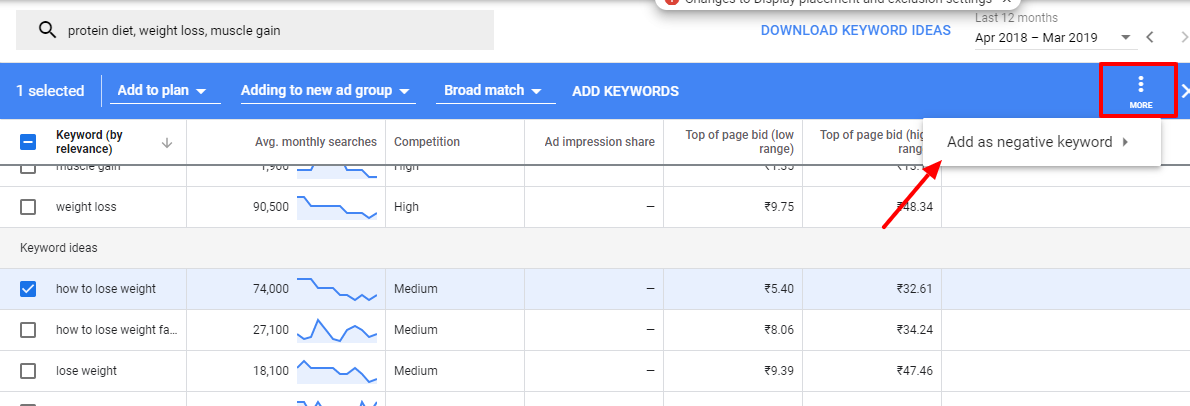Viewport: 1190px width, 406px height.
Task: Sort by keyword relevance arrow
Action: pos(168,142)
